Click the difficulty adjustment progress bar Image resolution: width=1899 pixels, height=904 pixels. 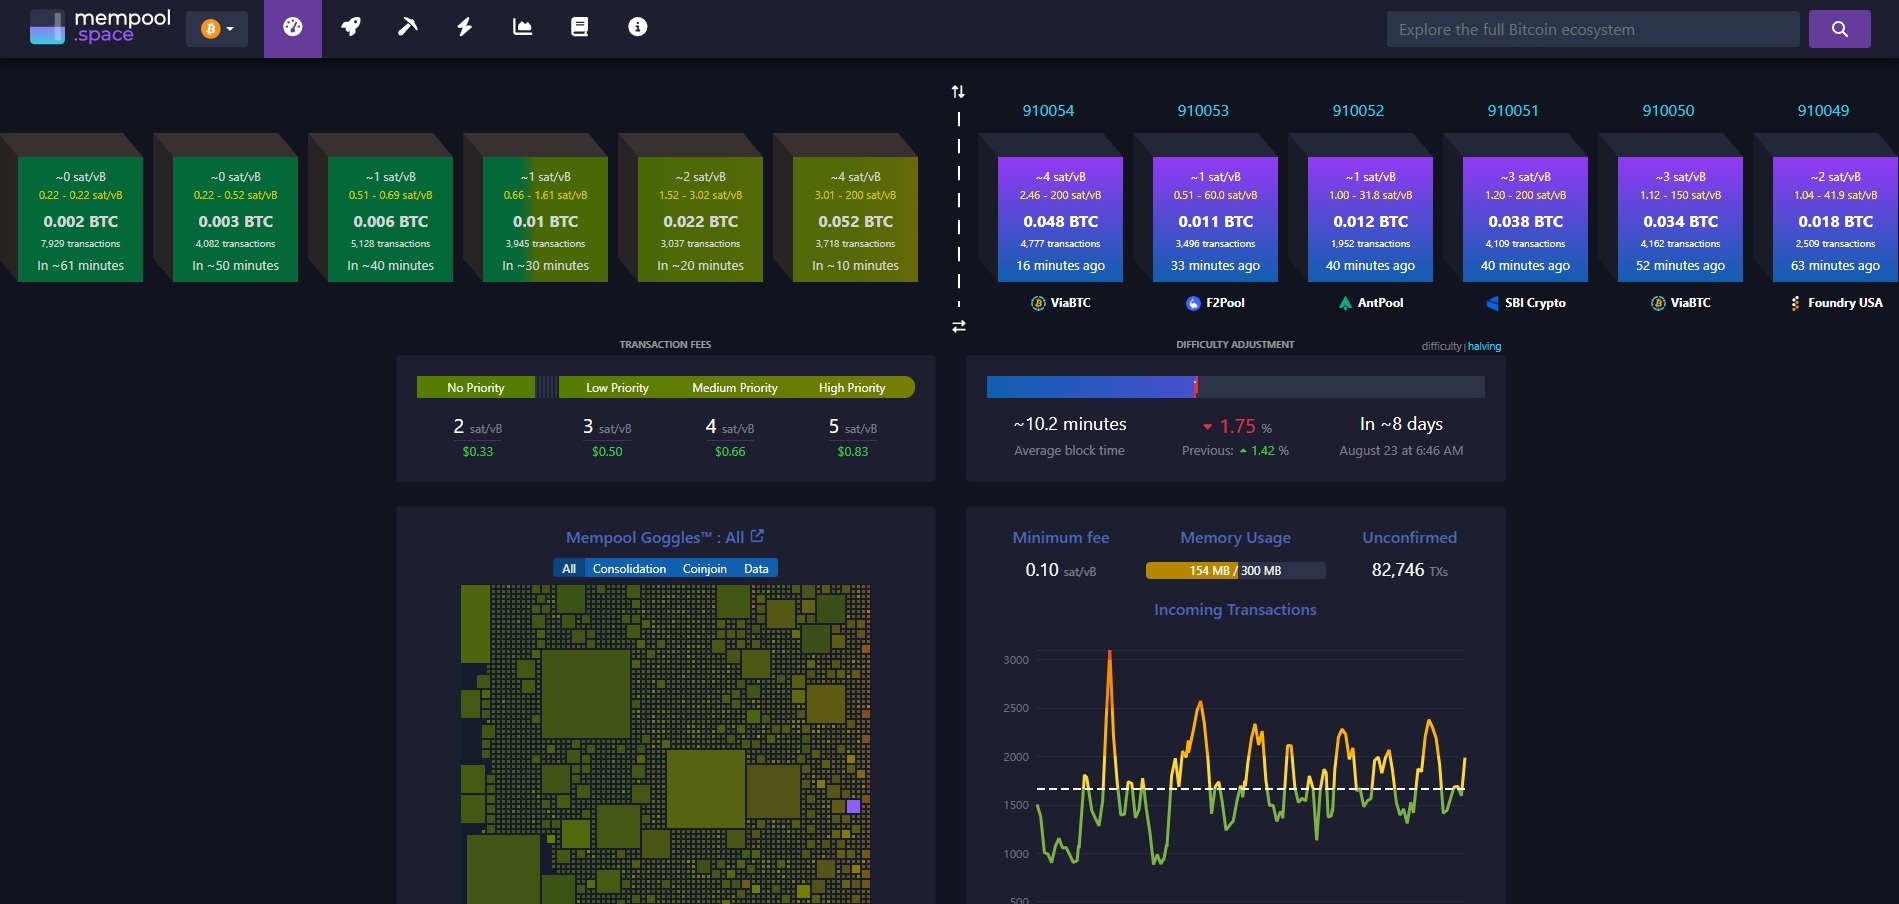pos(1235,387)
